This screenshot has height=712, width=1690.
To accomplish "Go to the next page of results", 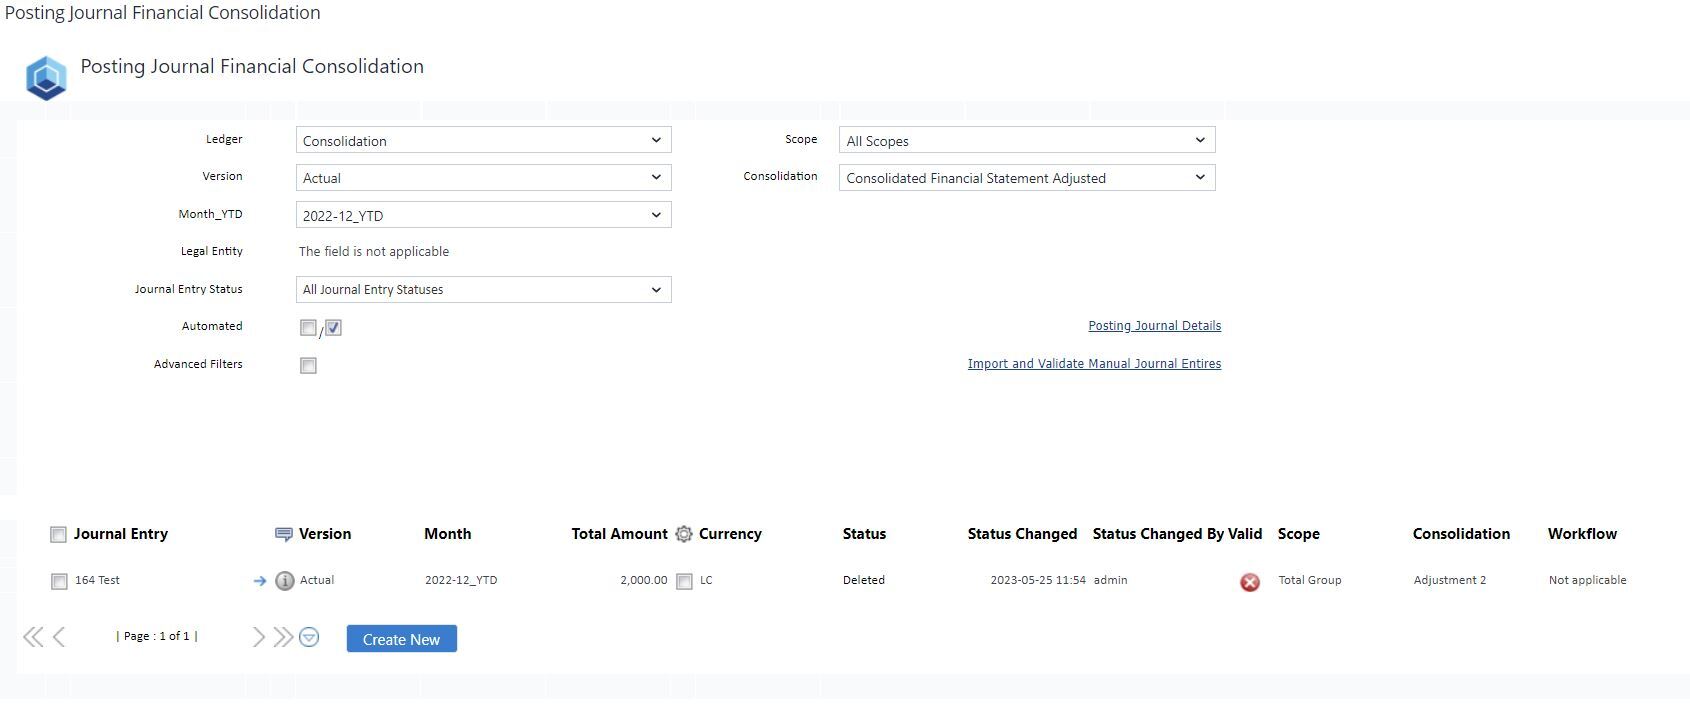I will tap(259, 637).
